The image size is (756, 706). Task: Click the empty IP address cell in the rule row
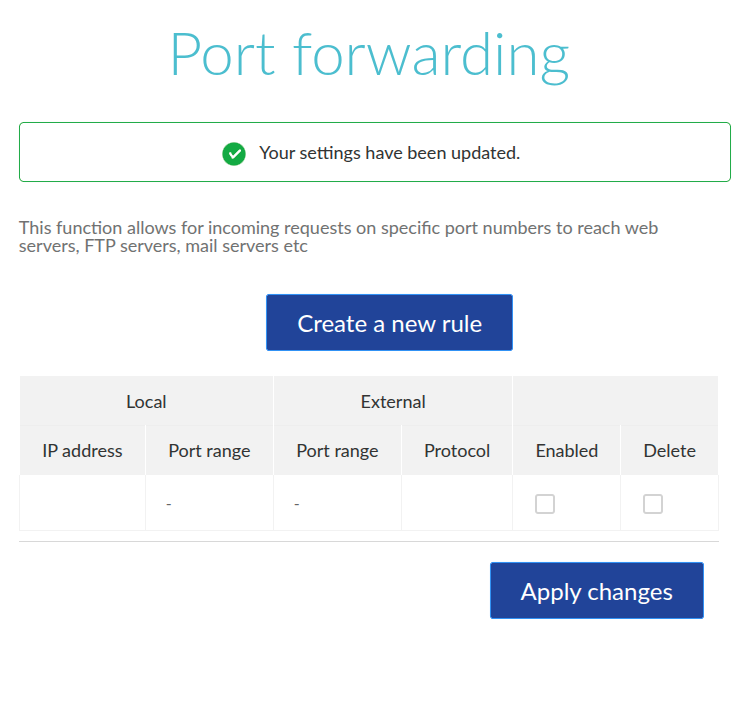click(82, 504)
